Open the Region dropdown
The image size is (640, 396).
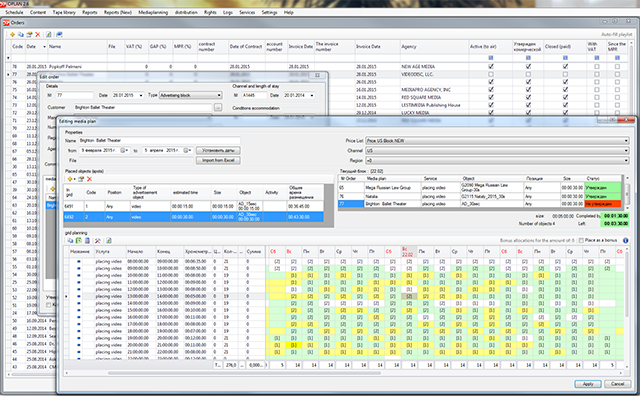(626, 160)
